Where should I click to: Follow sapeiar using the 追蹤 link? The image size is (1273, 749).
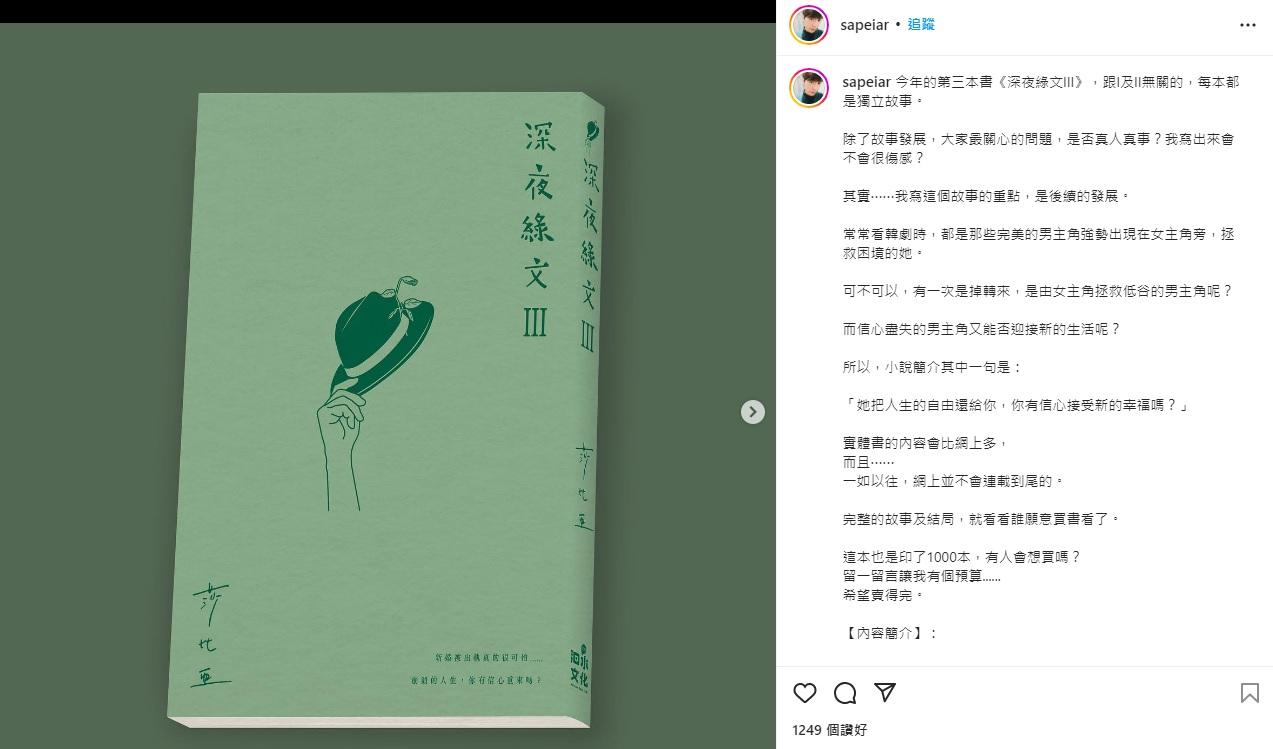(x=921, y=24)
